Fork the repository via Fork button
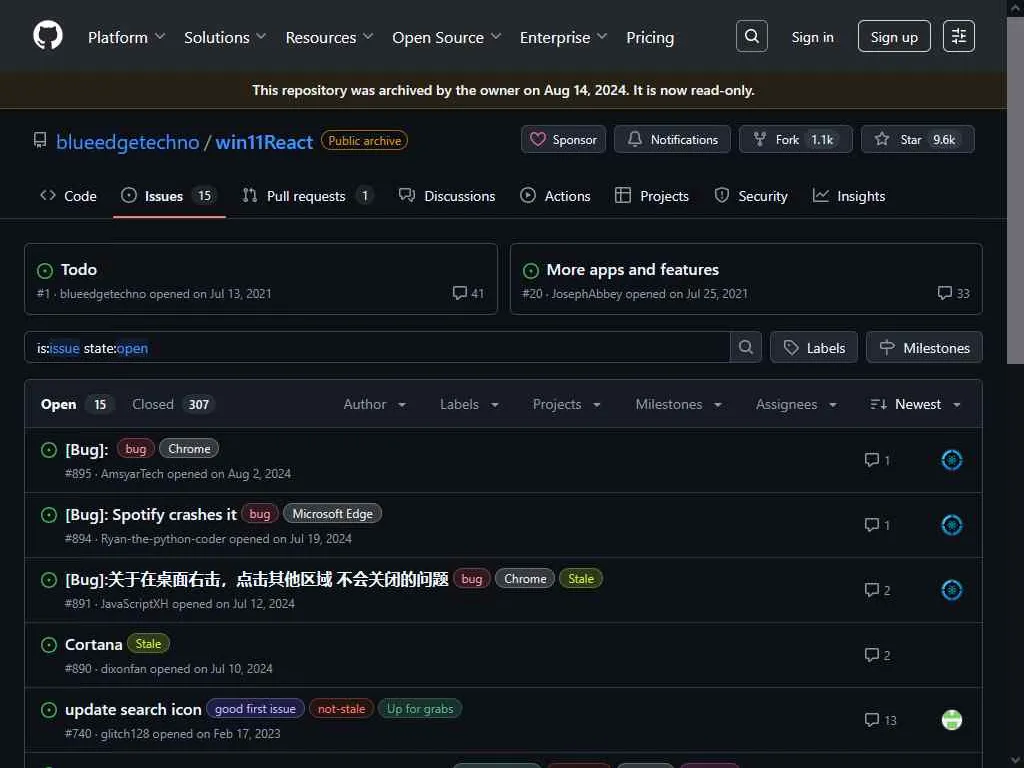 coord(795,140)
